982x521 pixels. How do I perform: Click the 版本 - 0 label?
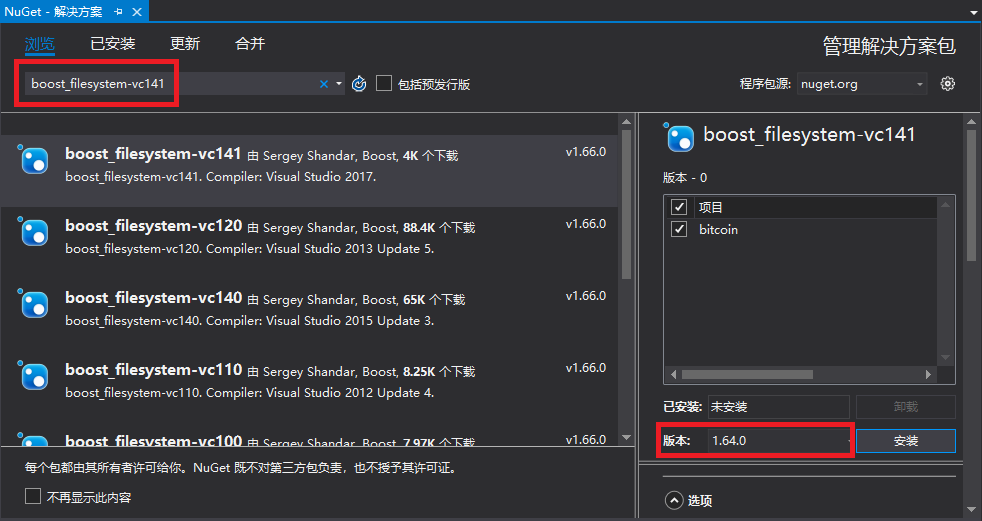click(685, 178)
